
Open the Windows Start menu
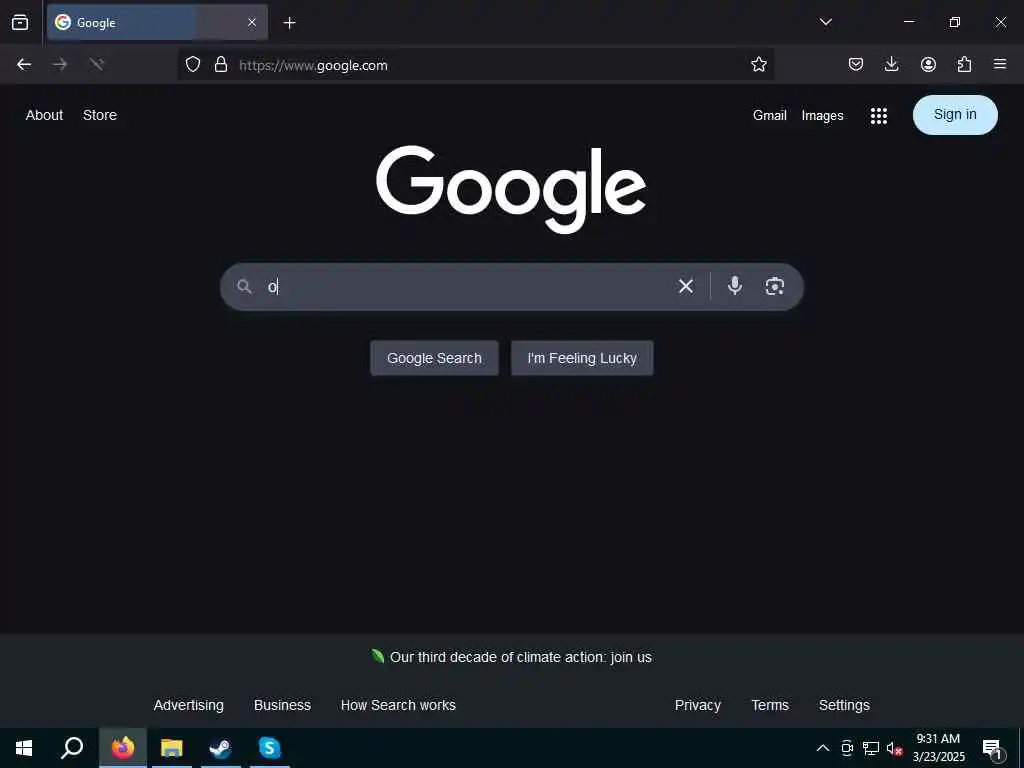[24, 748]
